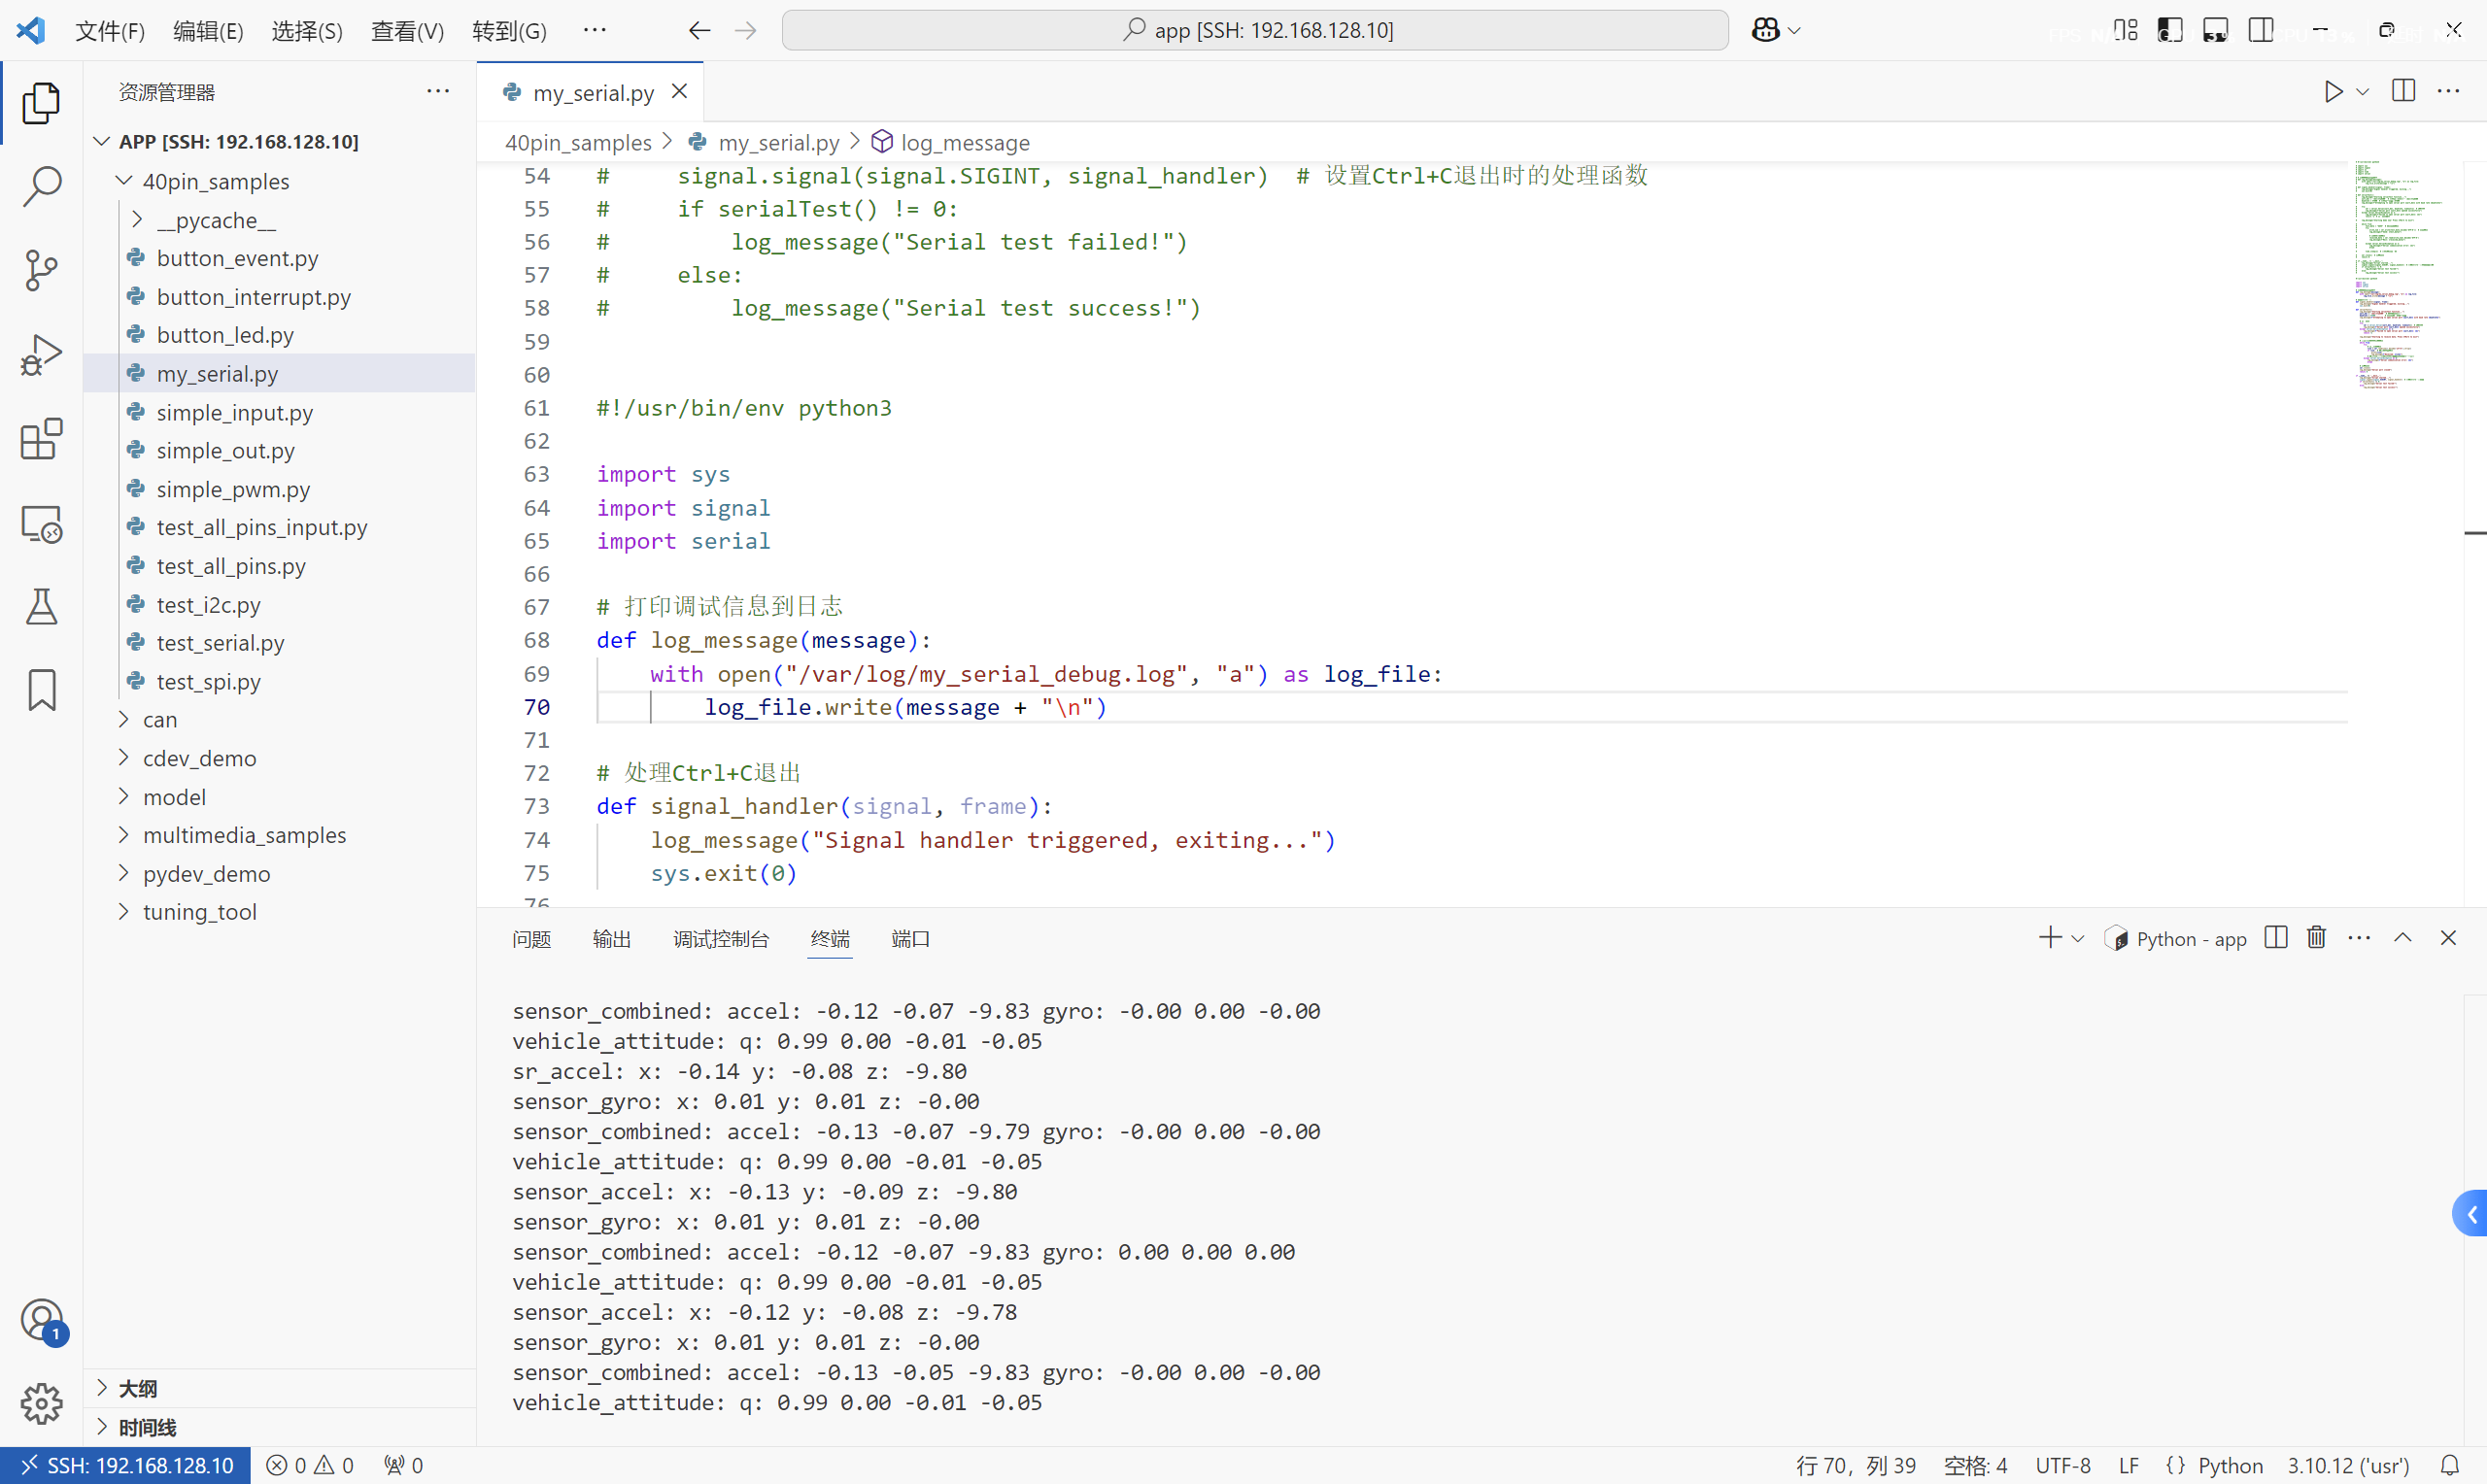
Task: Open Source Control view
Action: [41, 270]
